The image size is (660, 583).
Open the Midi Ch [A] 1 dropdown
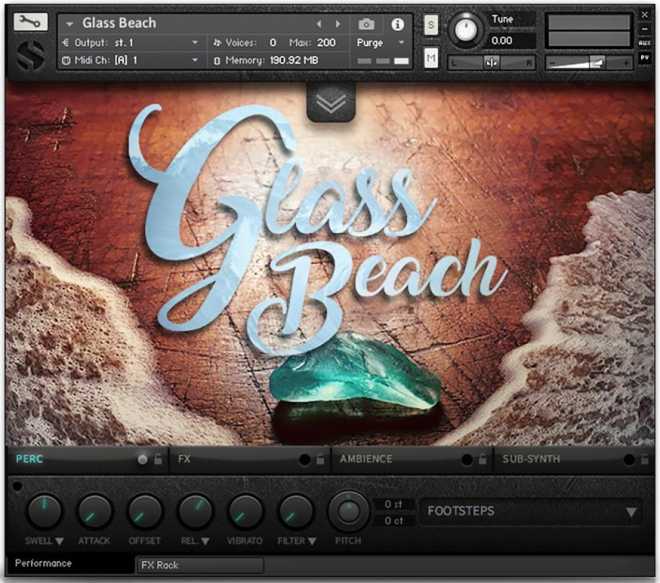pos(130,60)
